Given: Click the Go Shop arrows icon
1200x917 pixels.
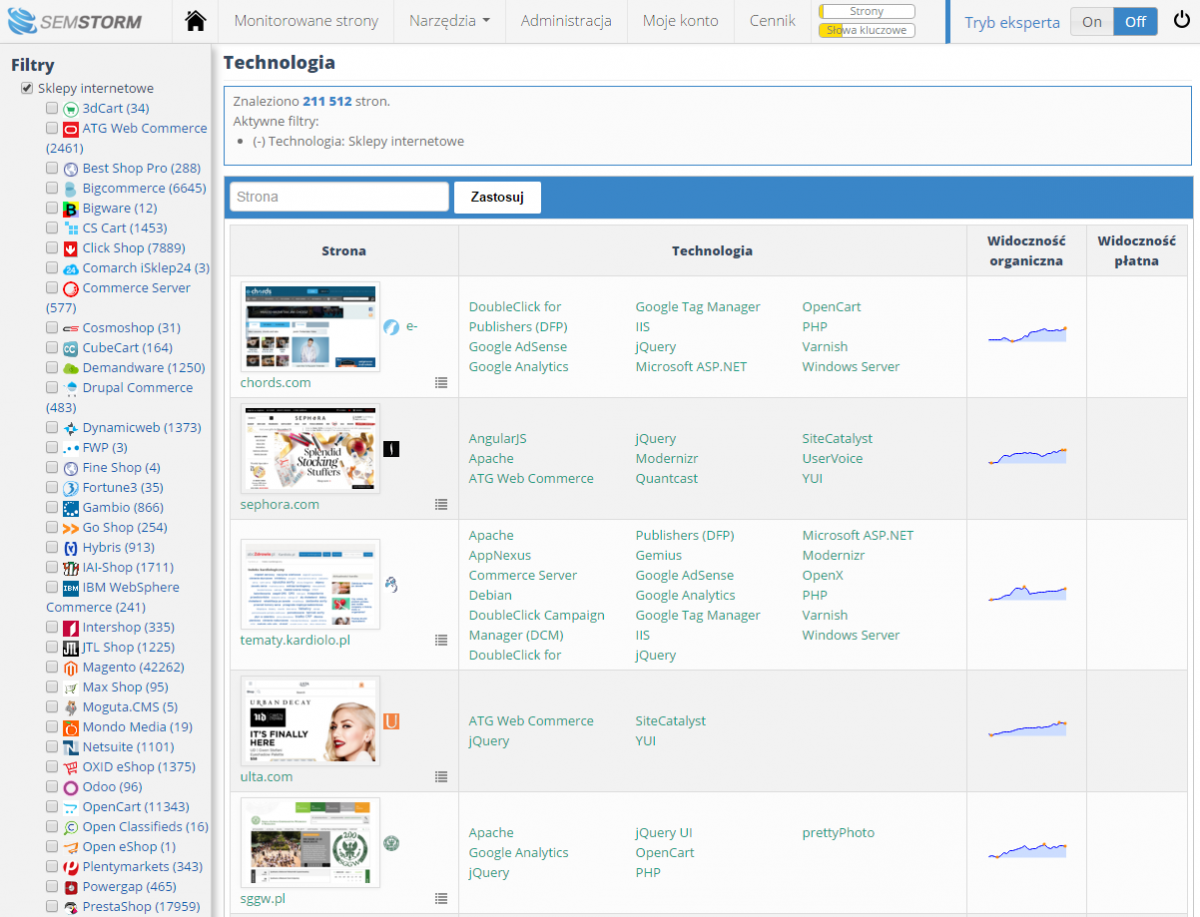Looking at the screenshot, I should click(x=71, y=528).
